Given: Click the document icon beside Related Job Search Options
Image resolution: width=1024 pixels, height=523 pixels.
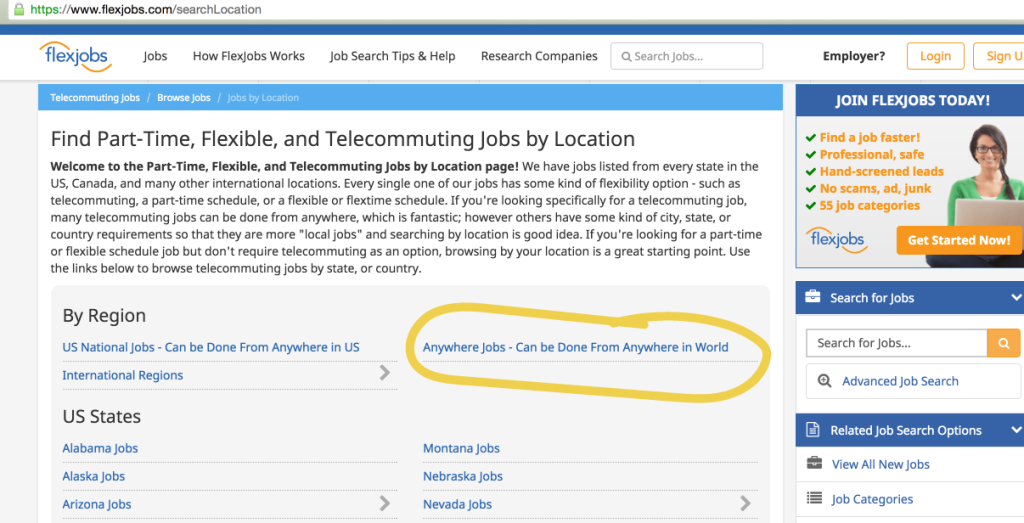Looking at the screenshot, I should pos(812,430).
